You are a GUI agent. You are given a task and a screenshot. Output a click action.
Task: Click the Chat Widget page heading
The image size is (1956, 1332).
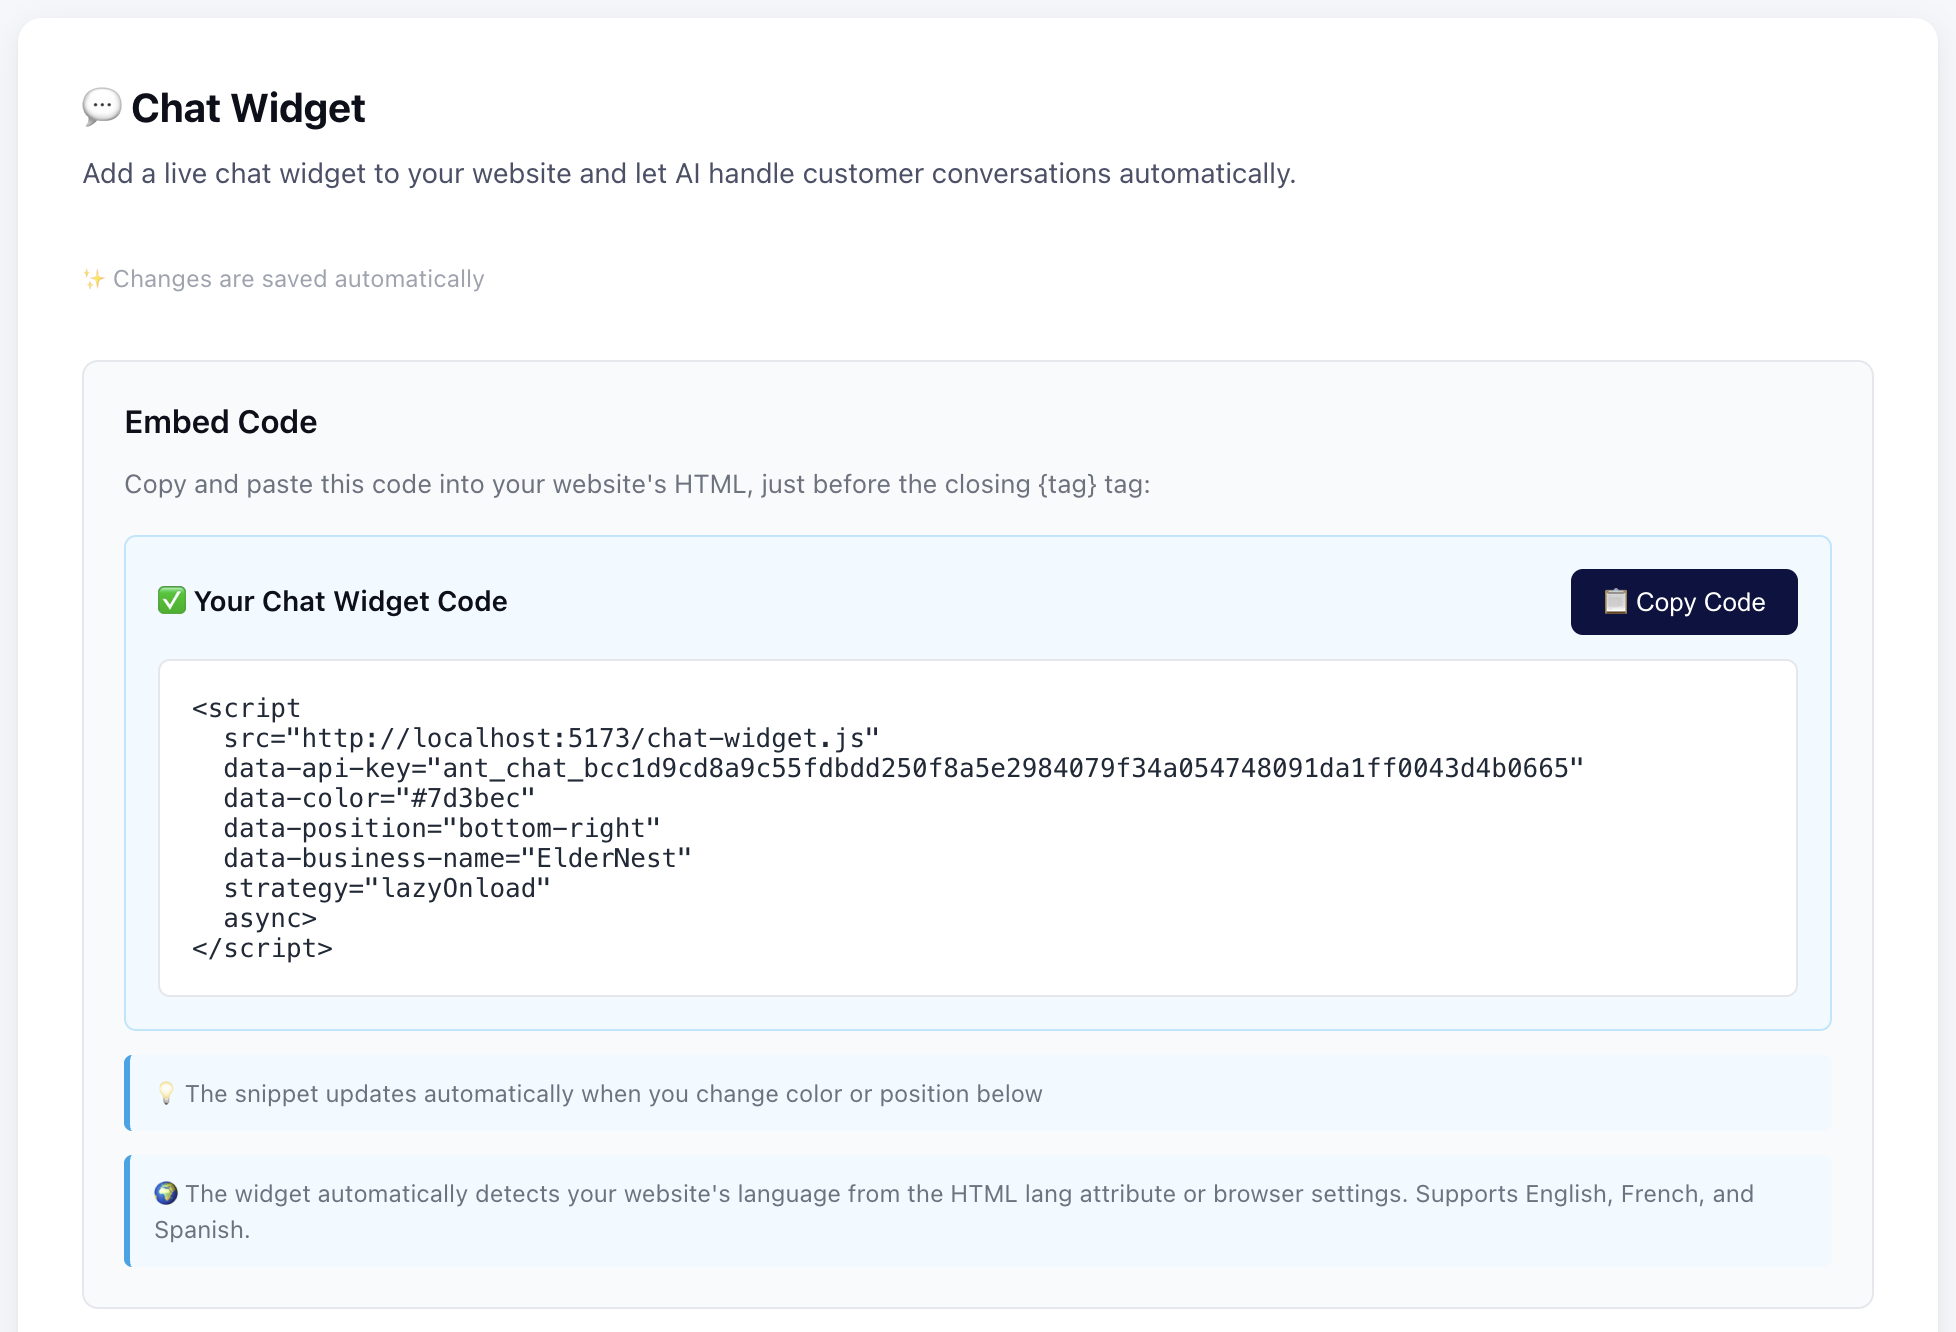click(248, 108)
